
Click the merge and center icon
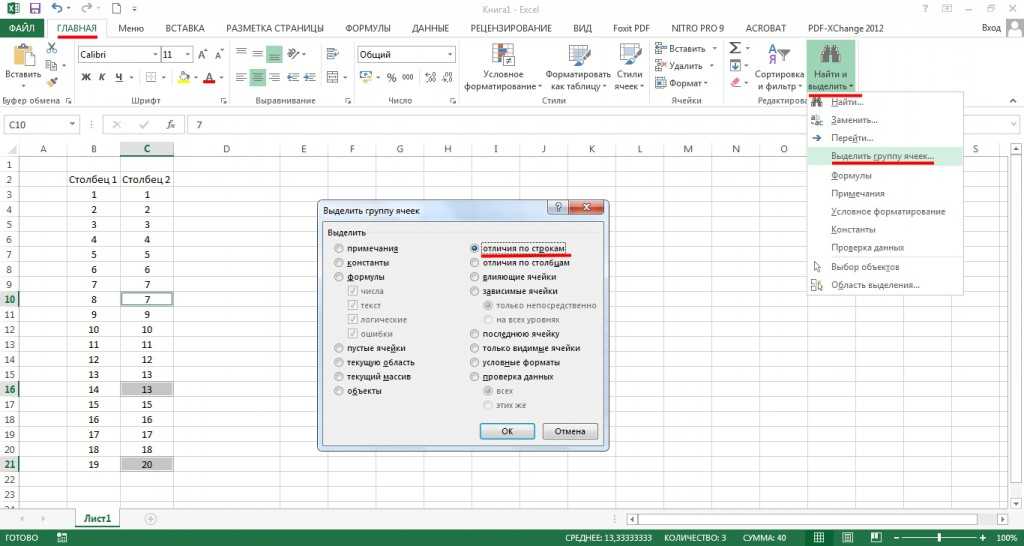[x=332, y=77]
